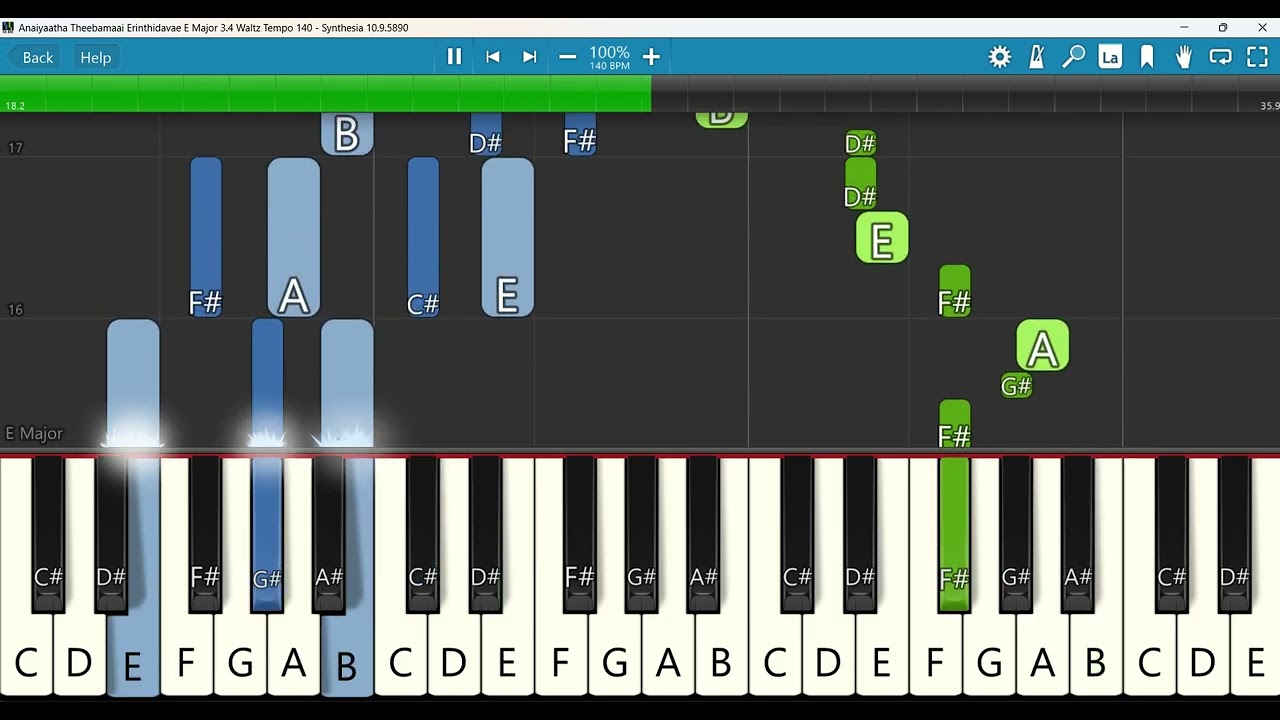The height and width of the screenshot is (720, 1280).
Task: Click the measure 16 marker
Action: [15, 310]
